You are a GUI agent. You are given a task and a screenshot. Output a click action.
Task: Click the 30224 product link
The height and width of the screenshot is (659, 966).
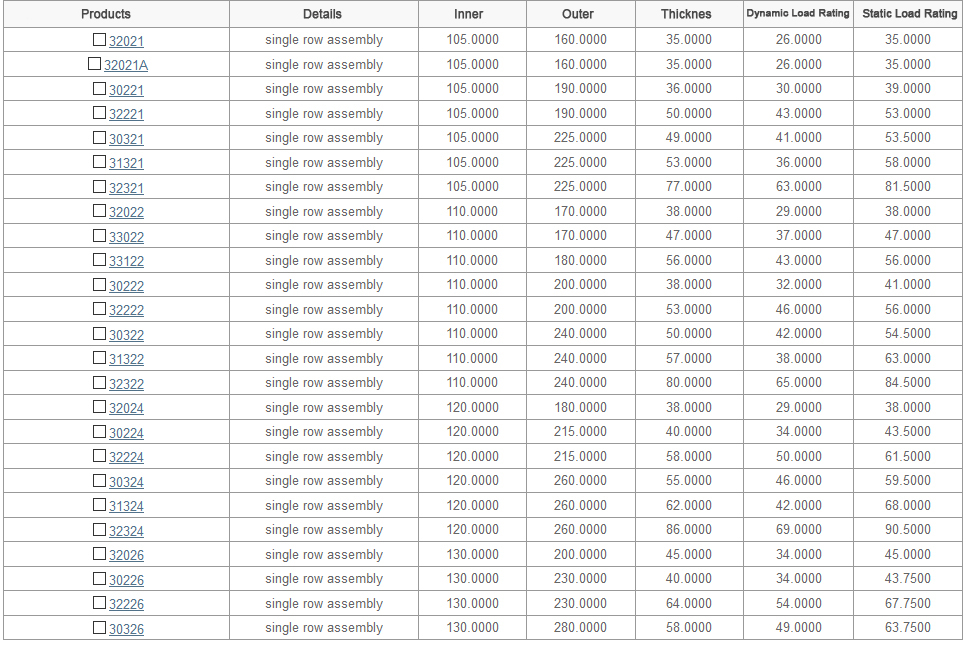(x=126, y=432)
